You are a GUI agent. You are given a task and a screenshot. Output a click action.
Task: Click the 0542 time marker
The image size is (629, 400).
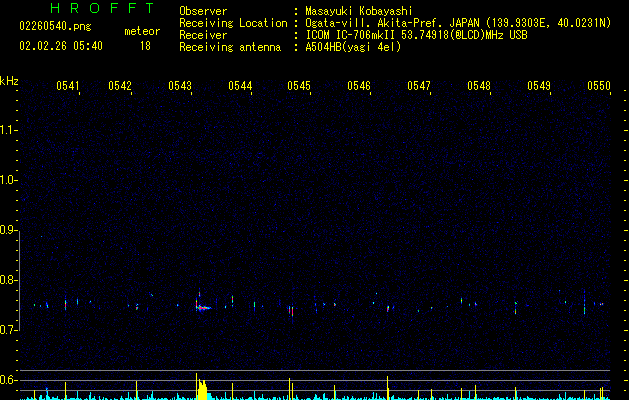tap(120, 86)
